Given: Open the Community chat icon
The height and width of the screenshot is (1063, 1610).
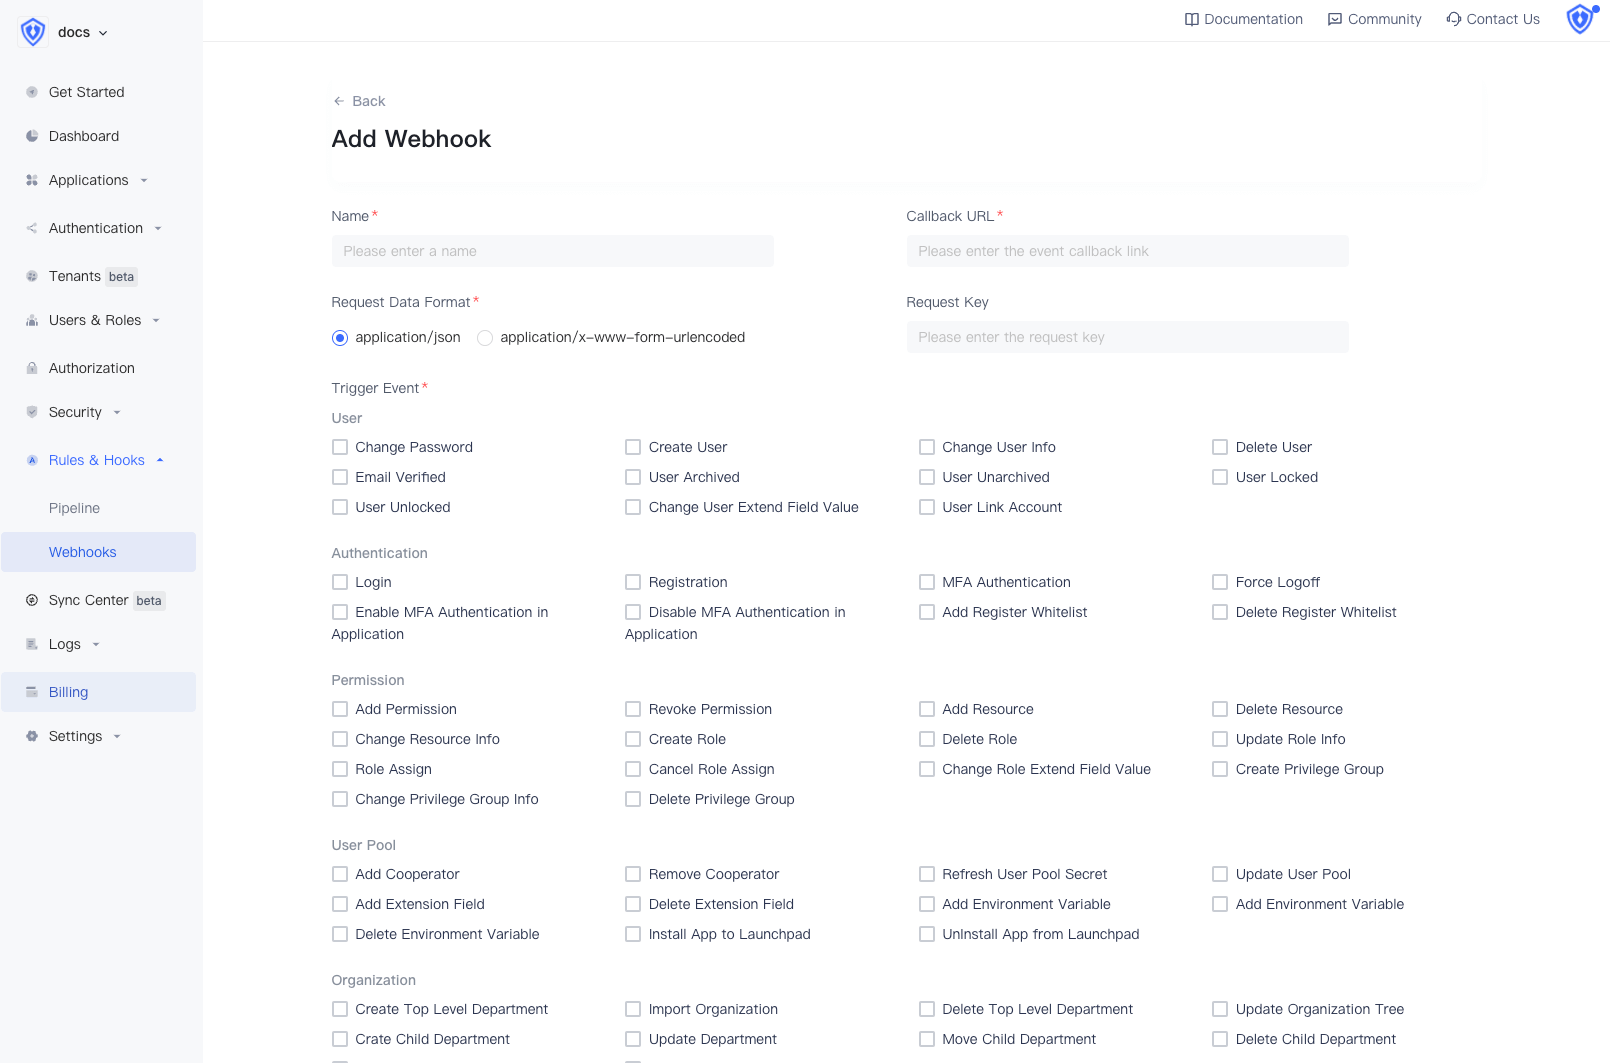Looking at the screenshot, I should pos(1334,19).
